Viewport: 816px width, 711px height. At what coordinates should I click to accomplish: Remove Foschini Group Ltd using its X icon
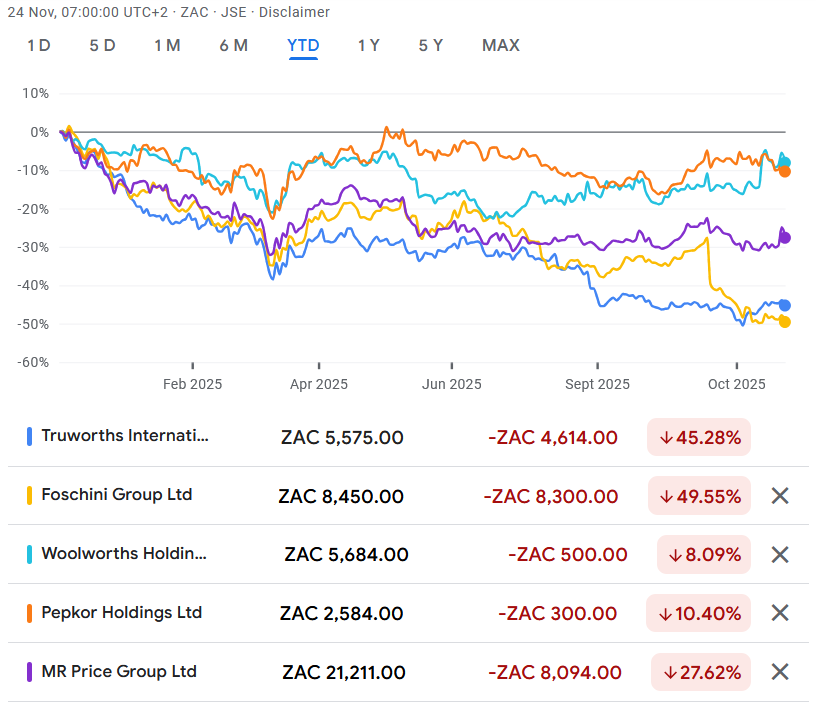[779, 495]
